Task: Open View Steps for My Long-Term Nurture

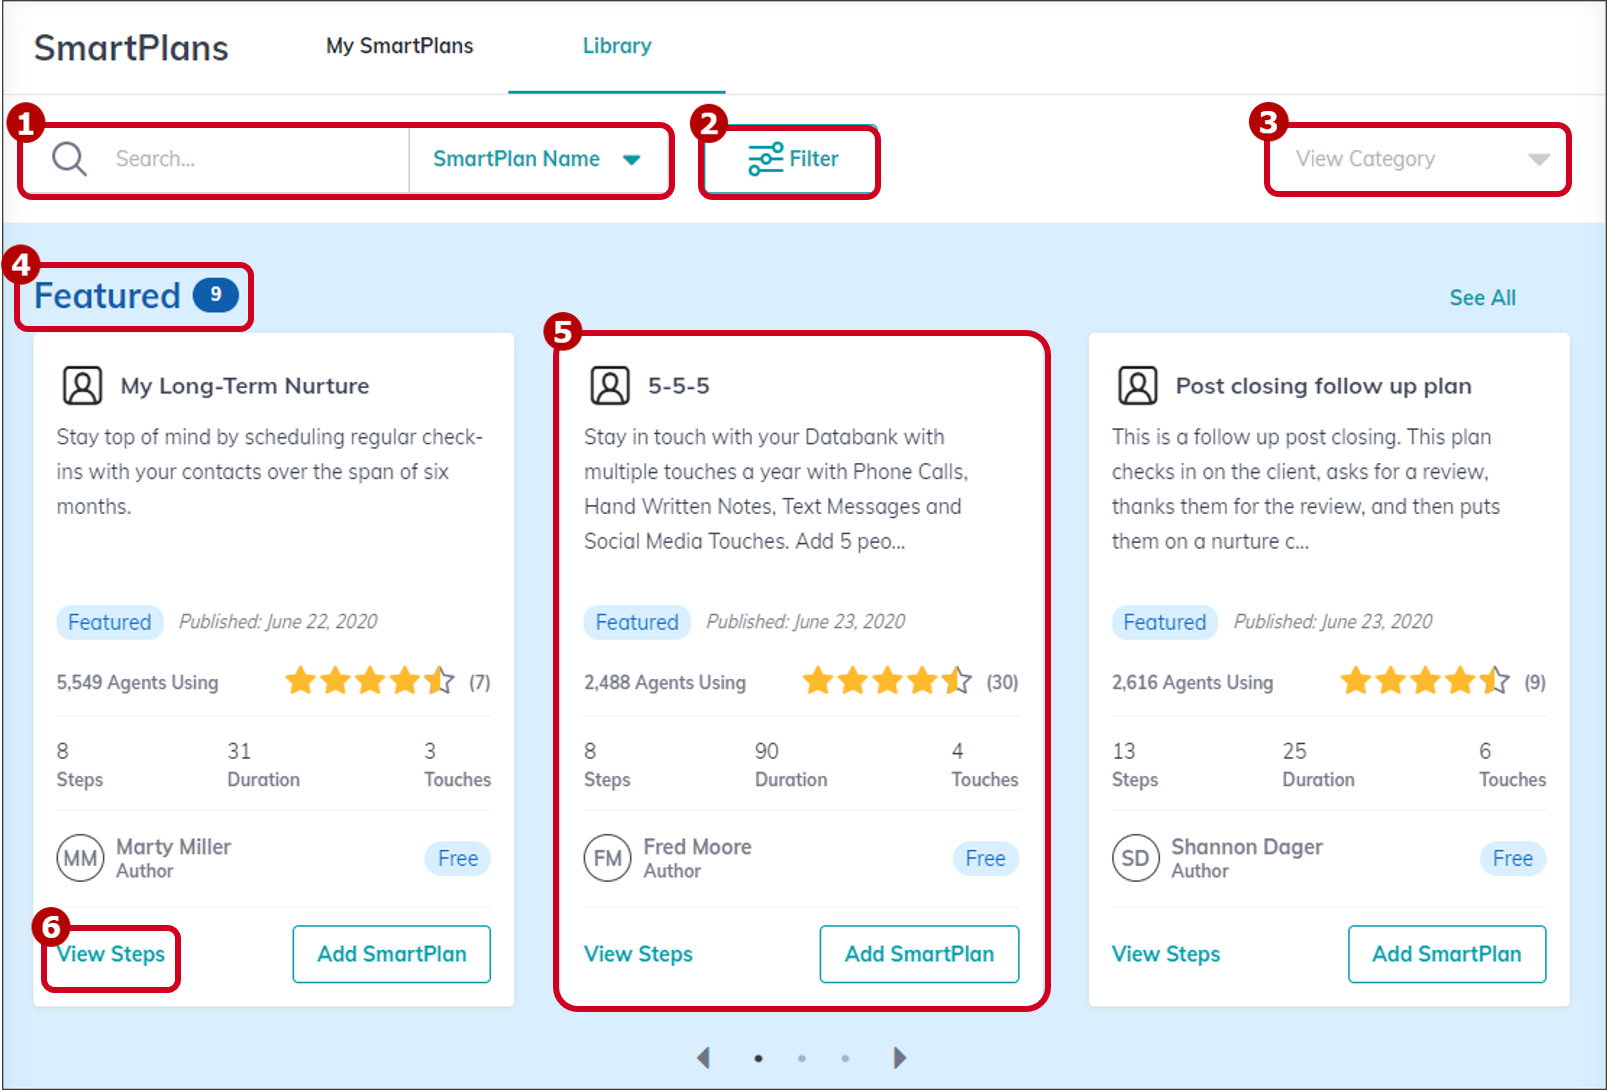Action: click(110, 954)
